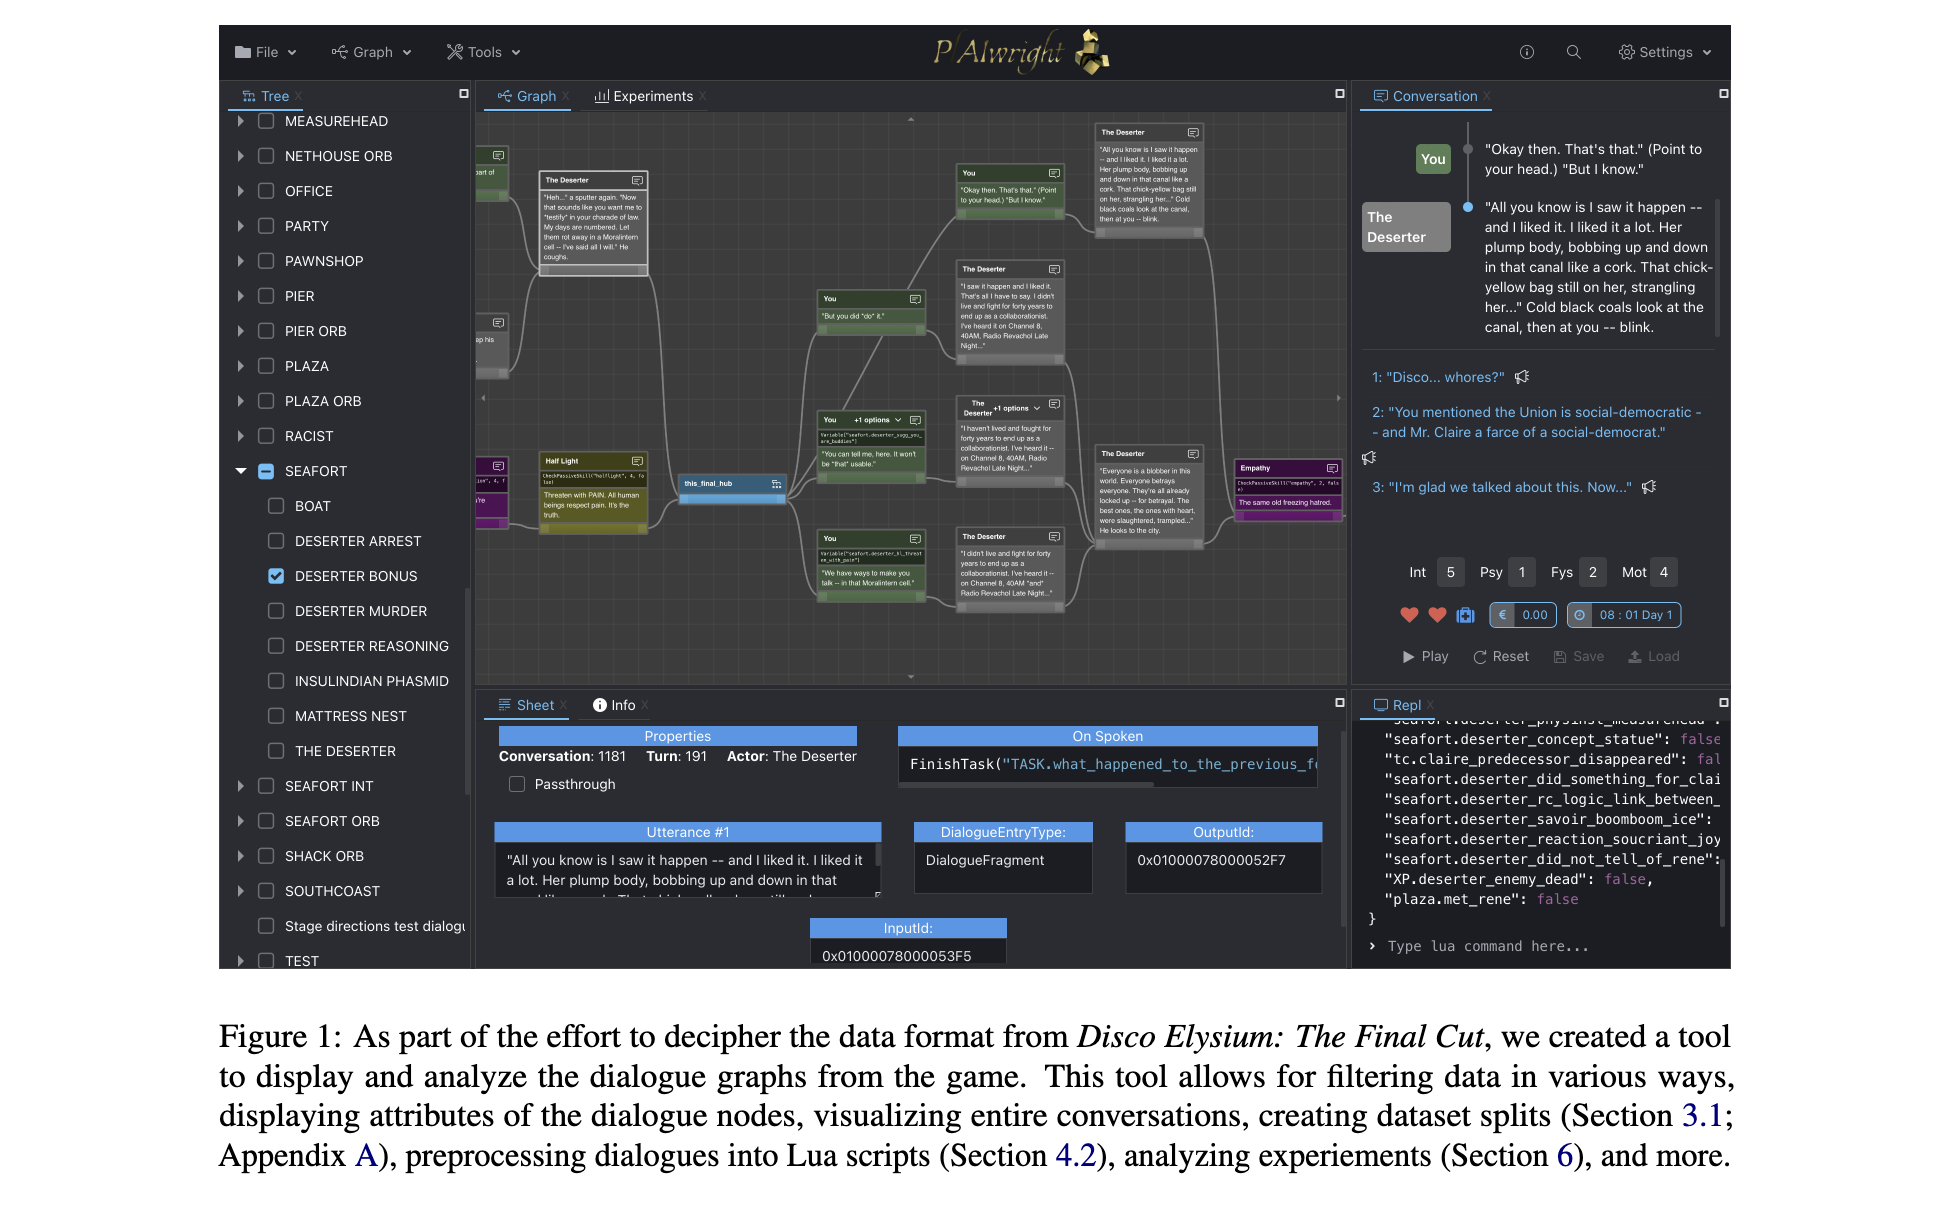Click the Mot value field showing 4
The image size is (1948, 1208).
coord(1664,572)
